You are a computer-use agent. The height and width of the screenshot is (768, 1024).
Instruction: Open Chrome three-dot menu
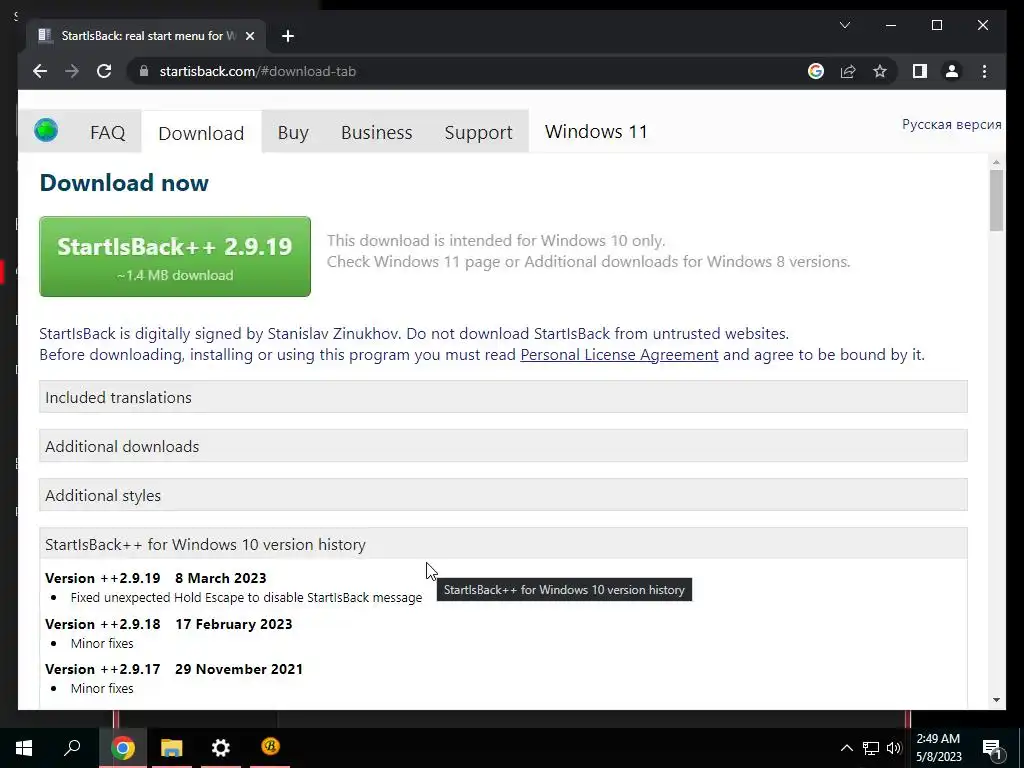[x=984, y=71]
